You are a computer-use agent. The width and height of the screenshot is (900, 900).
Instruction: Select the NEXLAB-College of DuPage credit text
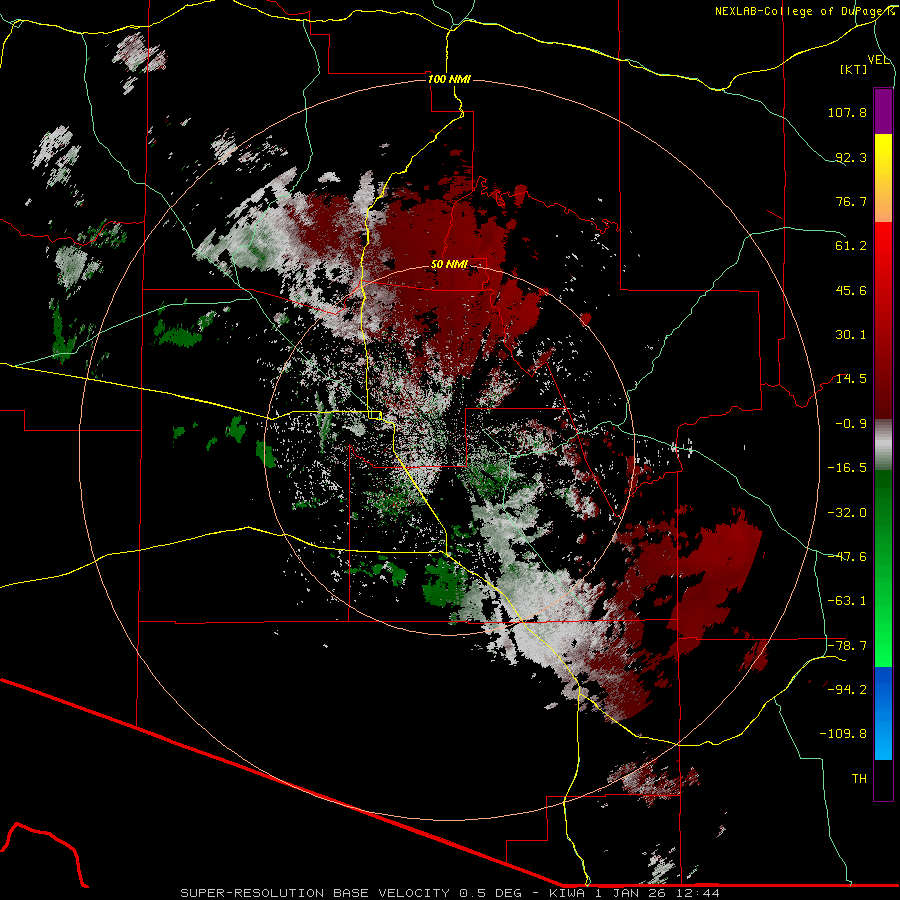point(805,11)
